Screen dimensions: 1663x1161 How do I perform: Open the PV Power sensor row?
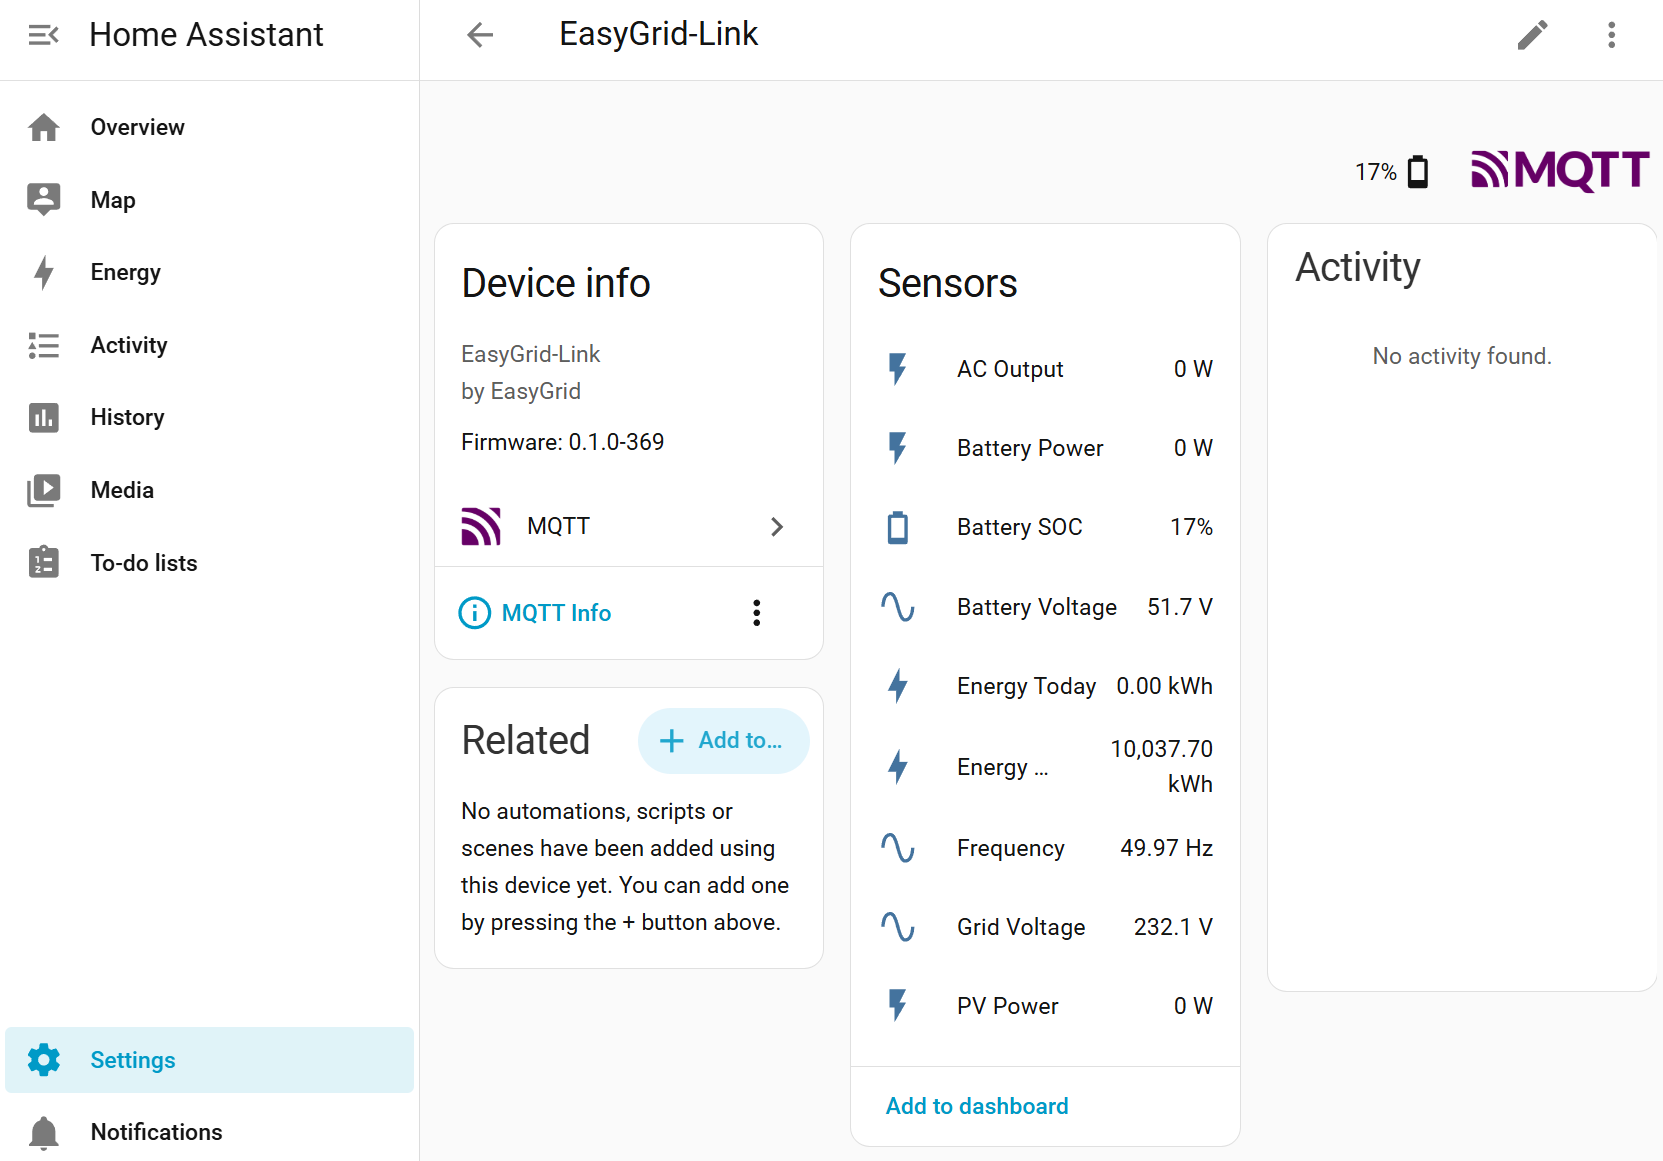1045,1005
